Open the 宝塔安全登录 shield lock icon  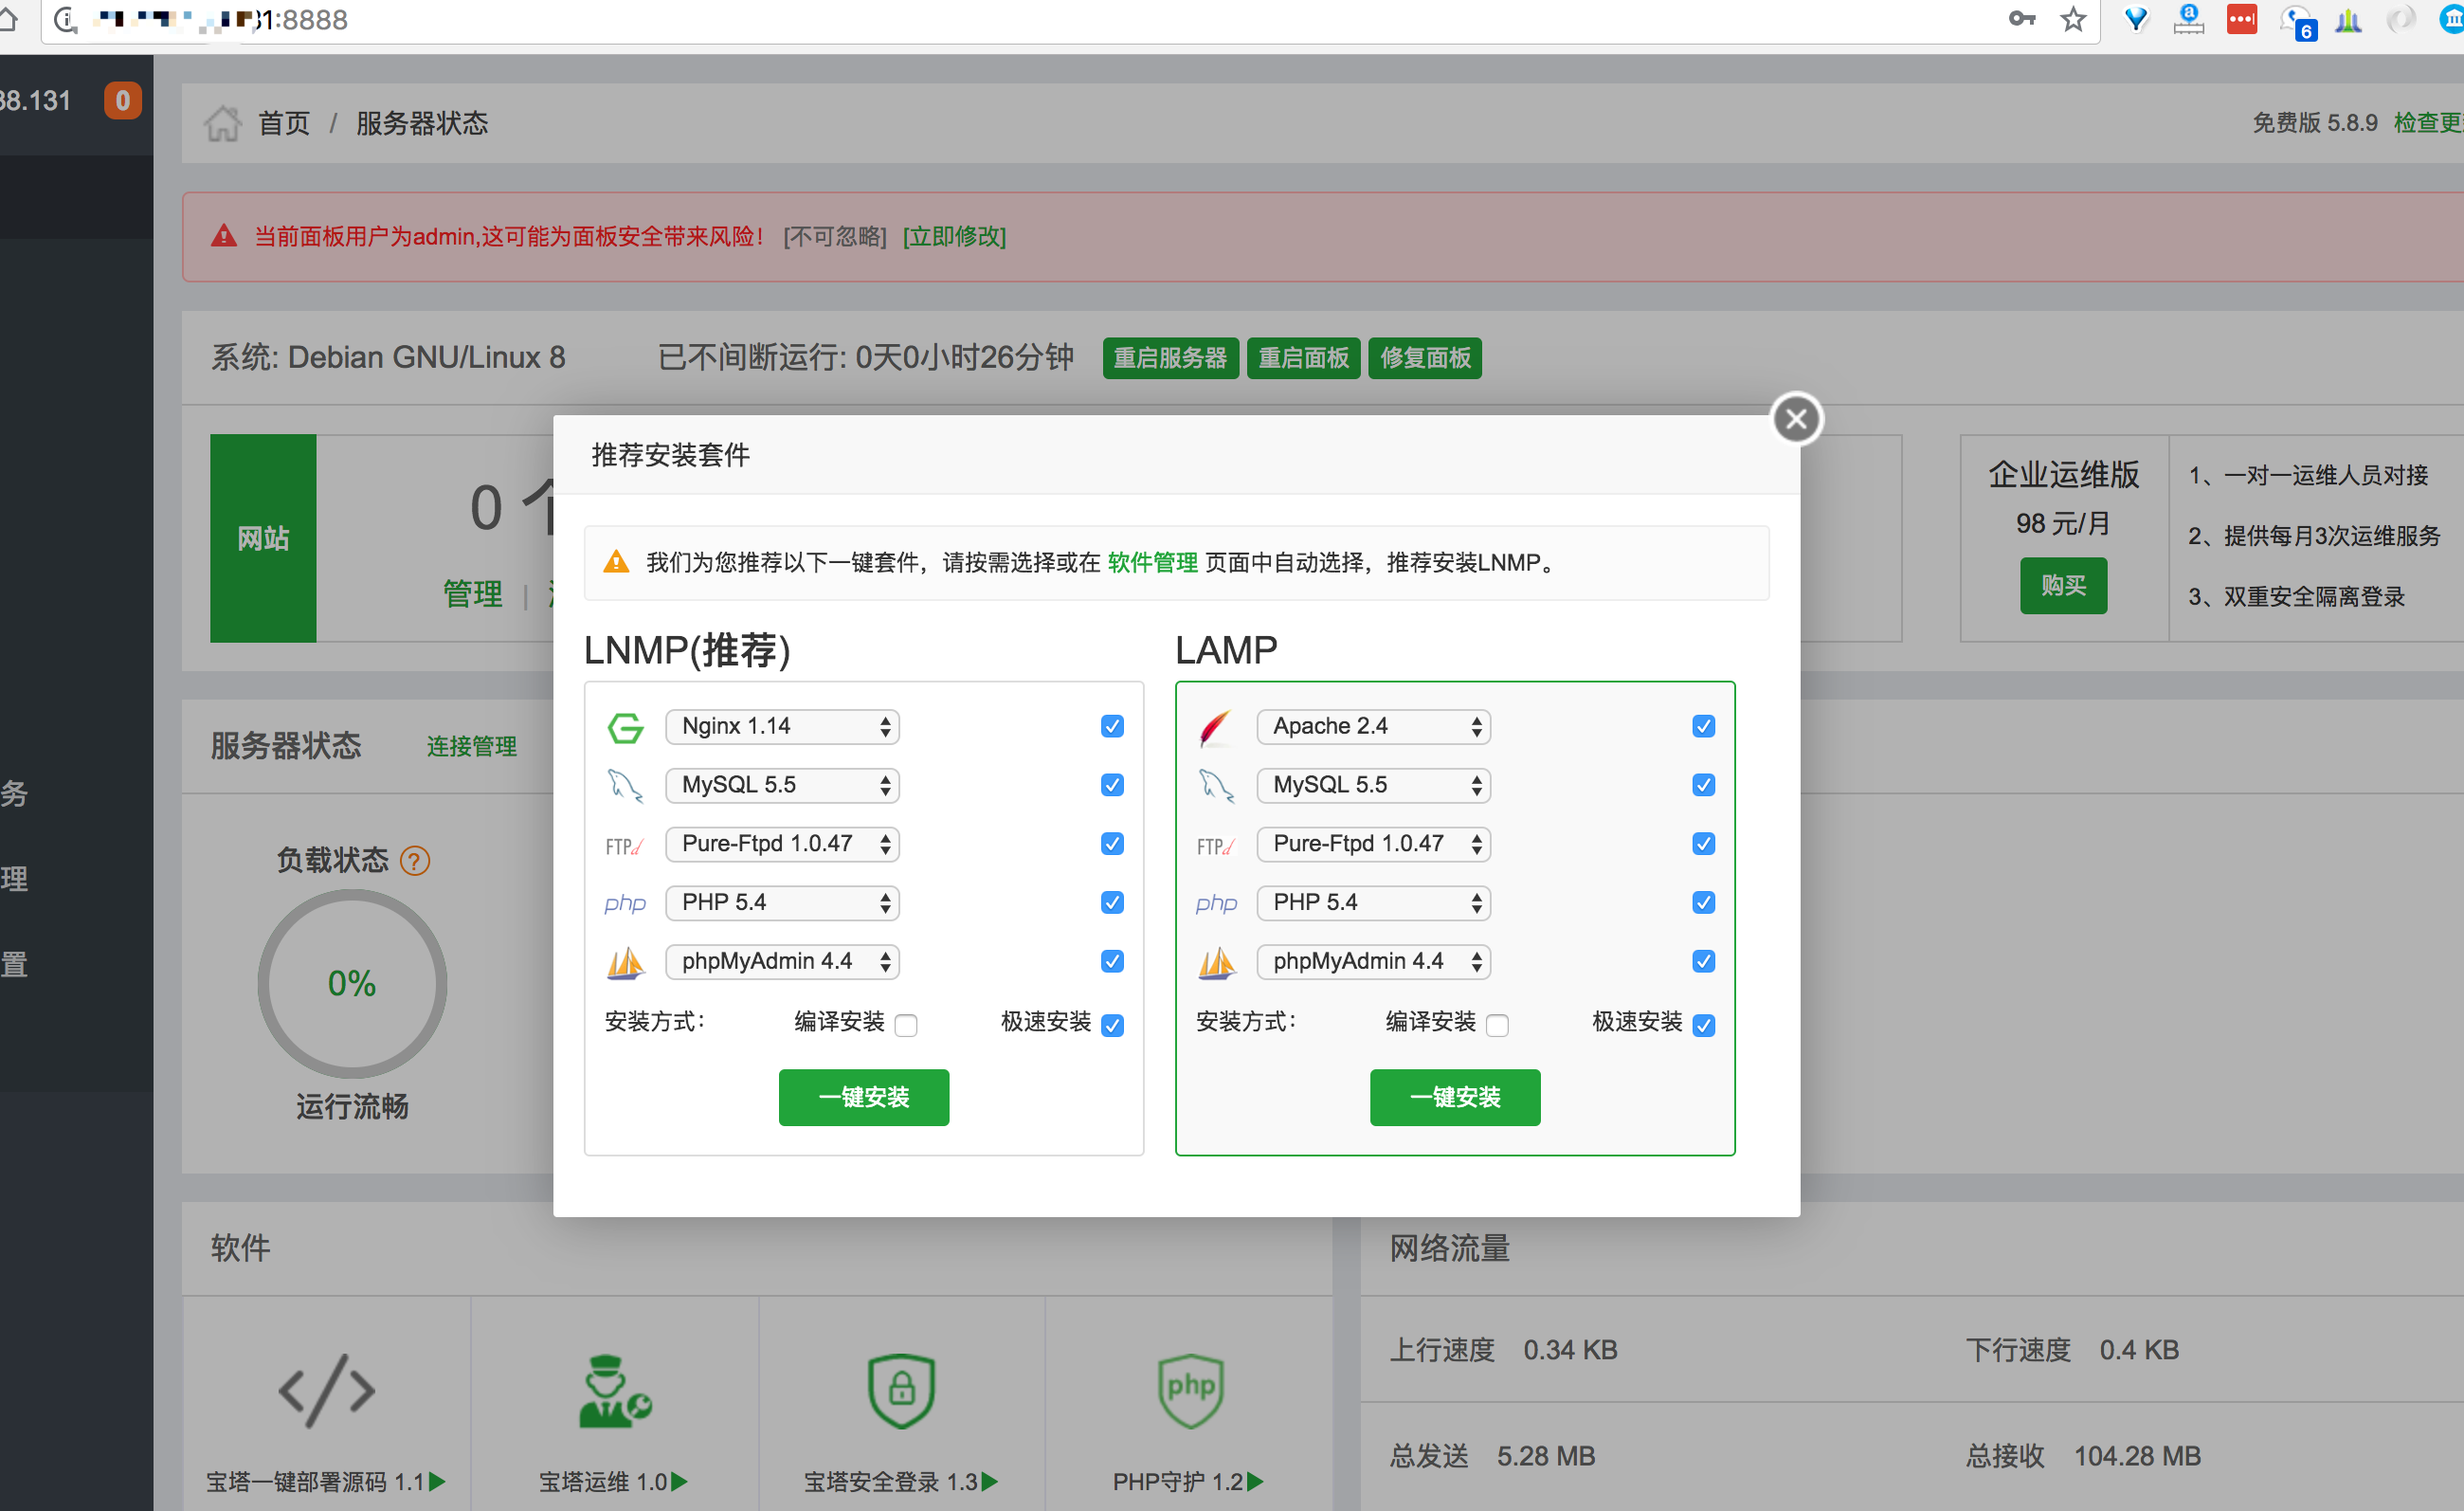901,1390
